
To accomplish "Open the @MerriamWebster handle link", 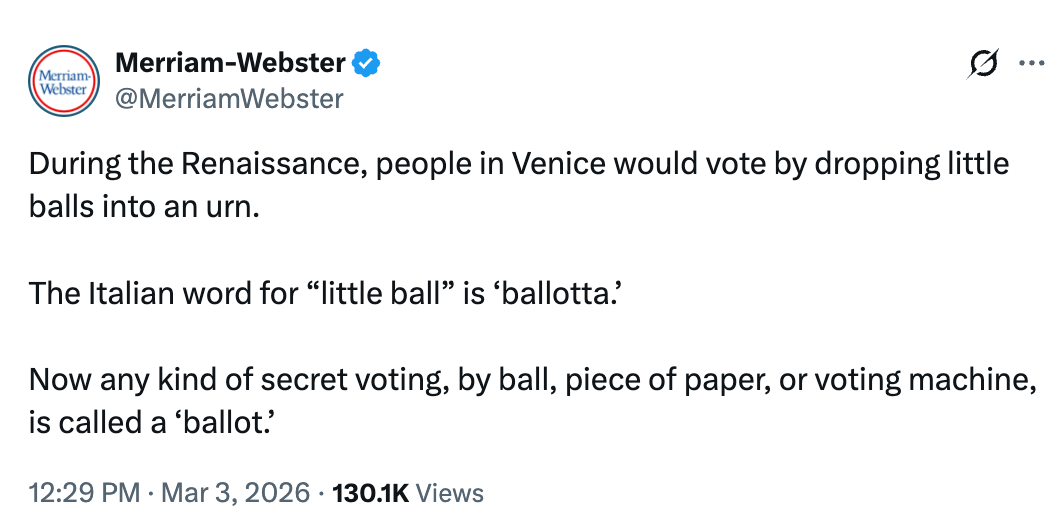I will click(x=230, y=98).
